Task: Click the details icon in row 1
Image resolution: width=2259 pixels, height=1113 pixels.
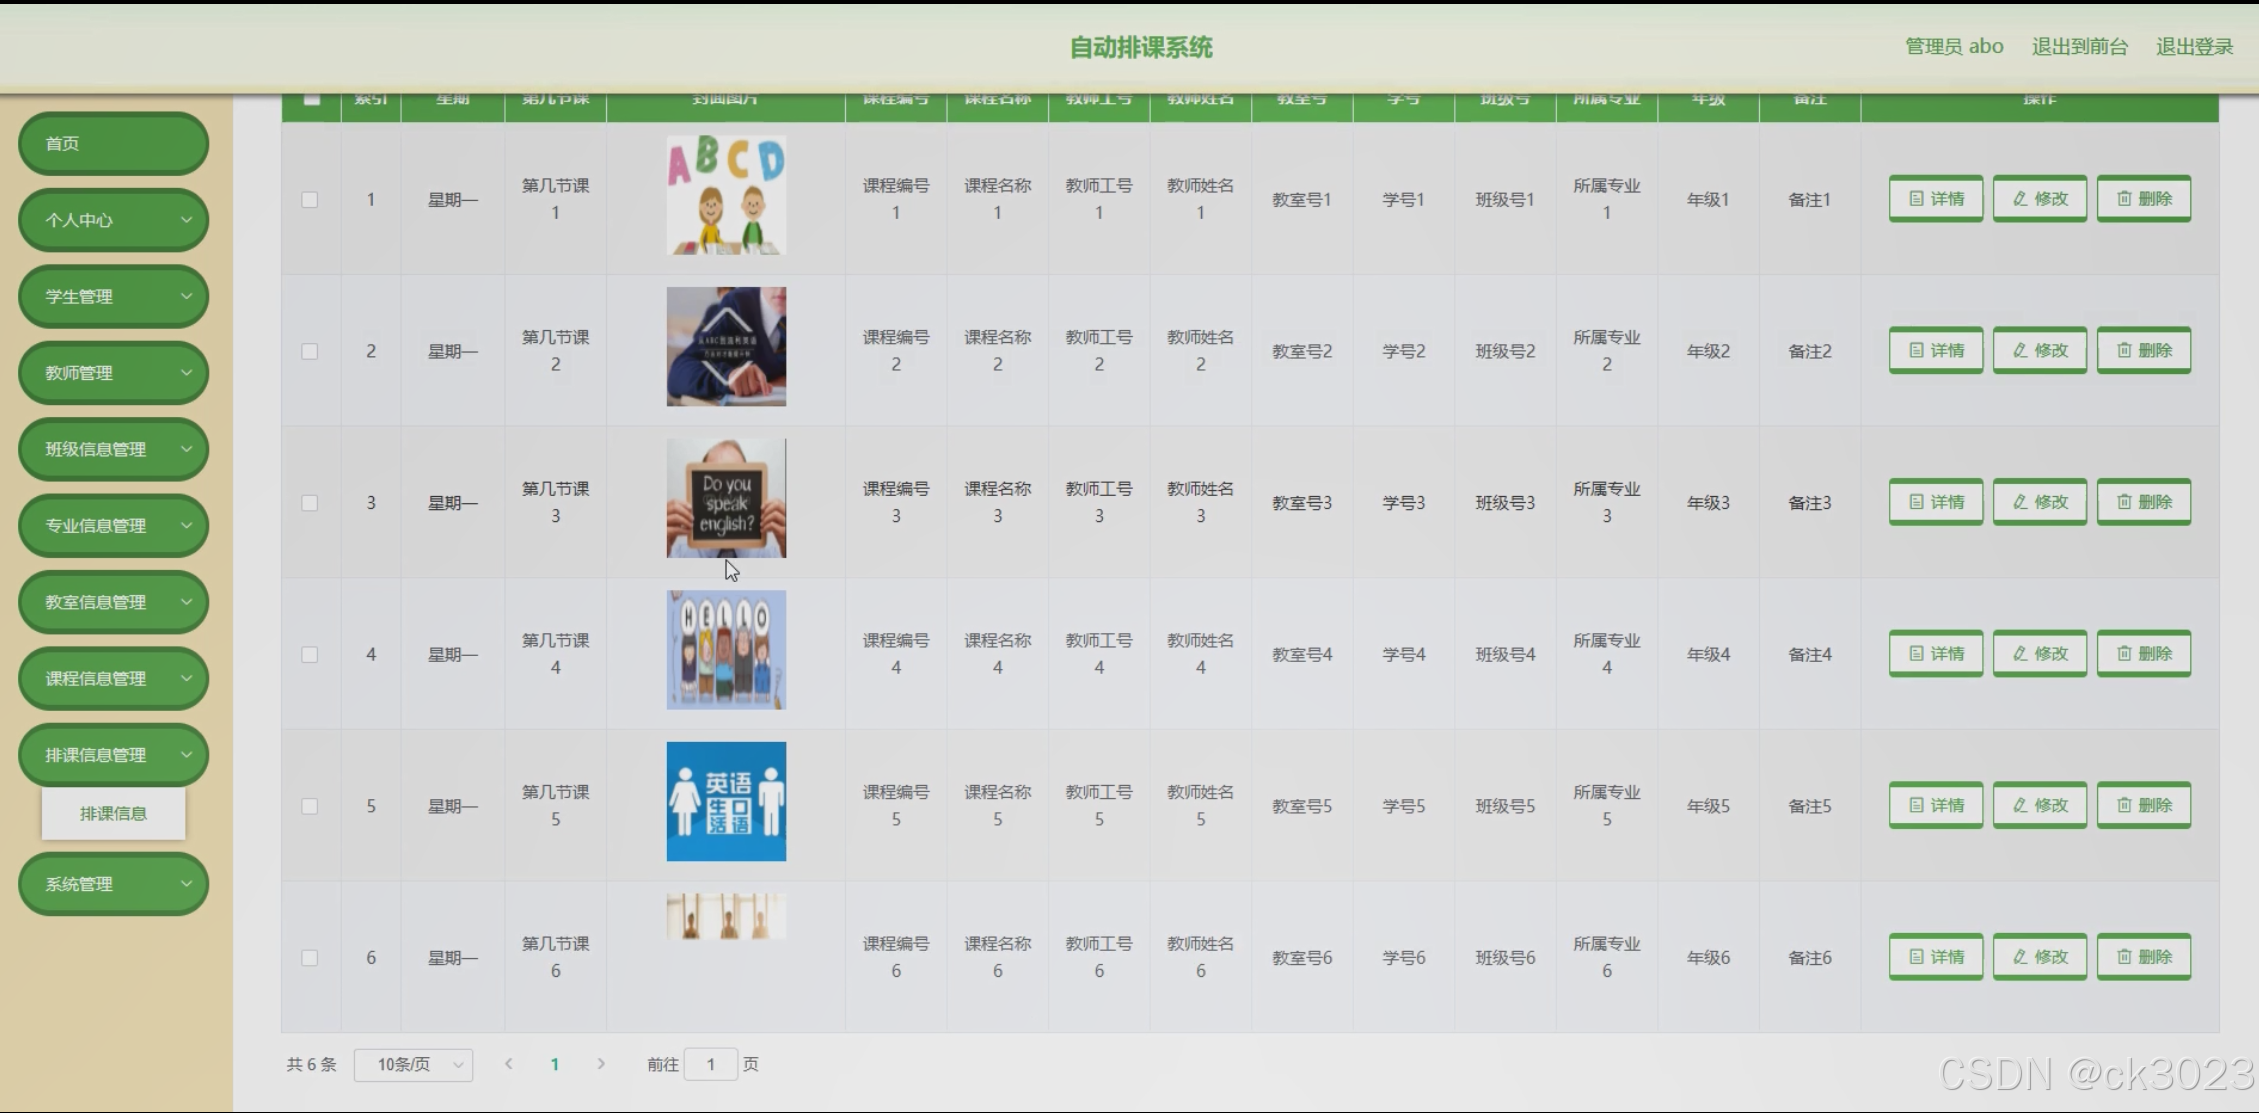Action: (x=1916, y=199)
